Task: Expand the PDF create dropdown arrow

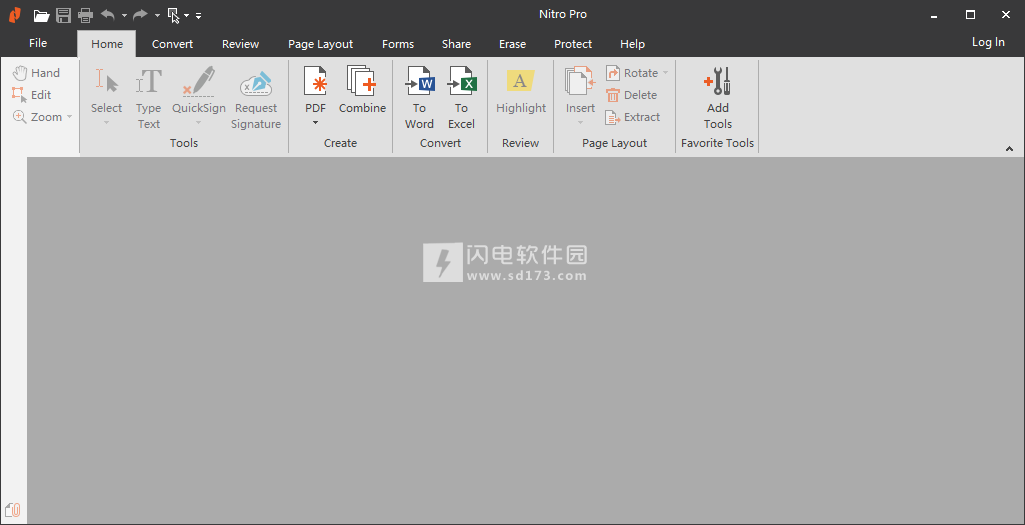Action: pos(316,123)
